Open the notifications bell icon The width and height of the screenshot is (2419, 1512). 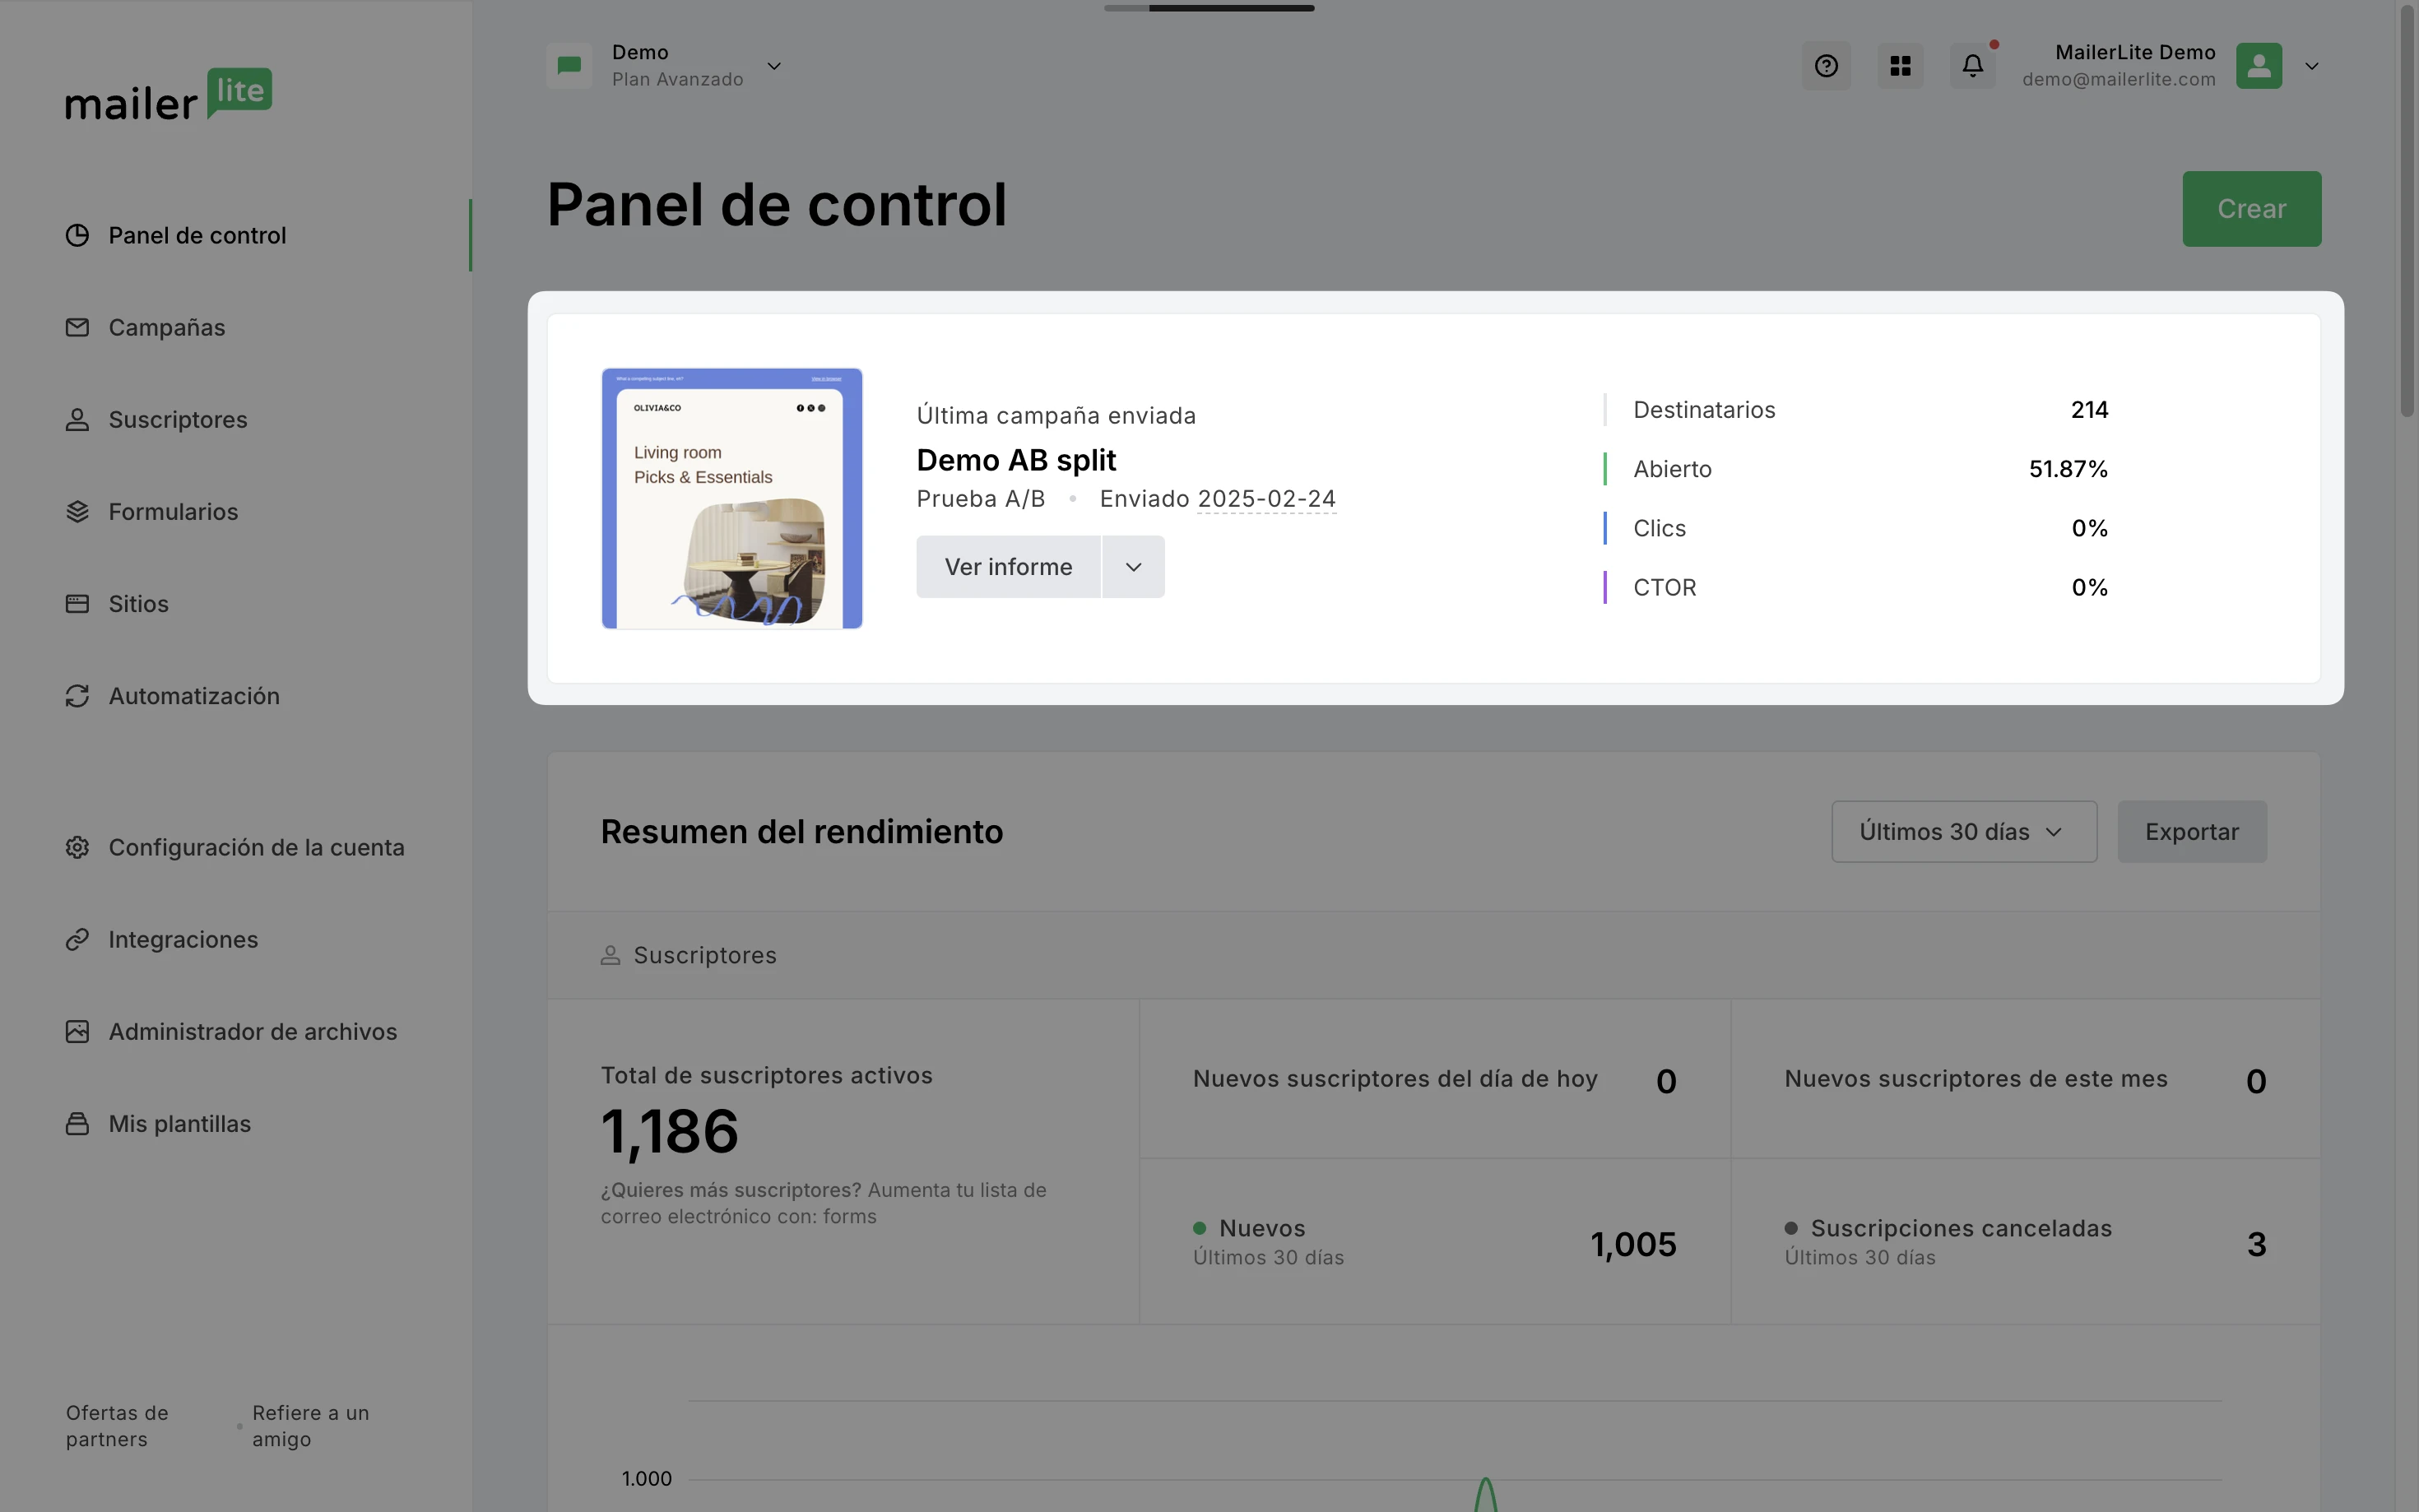1972,66
